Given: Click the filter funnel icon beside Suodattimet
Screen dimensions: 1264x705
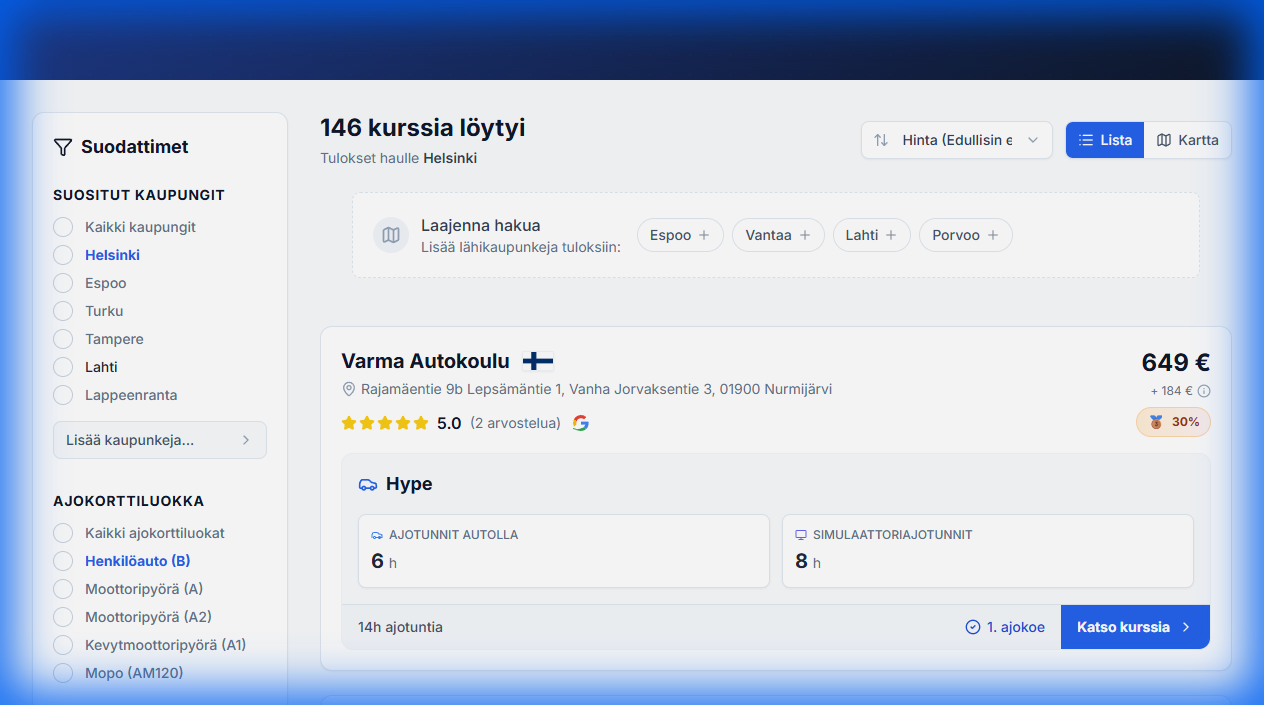Looking at the screenshot, I should tap(64, 146).
